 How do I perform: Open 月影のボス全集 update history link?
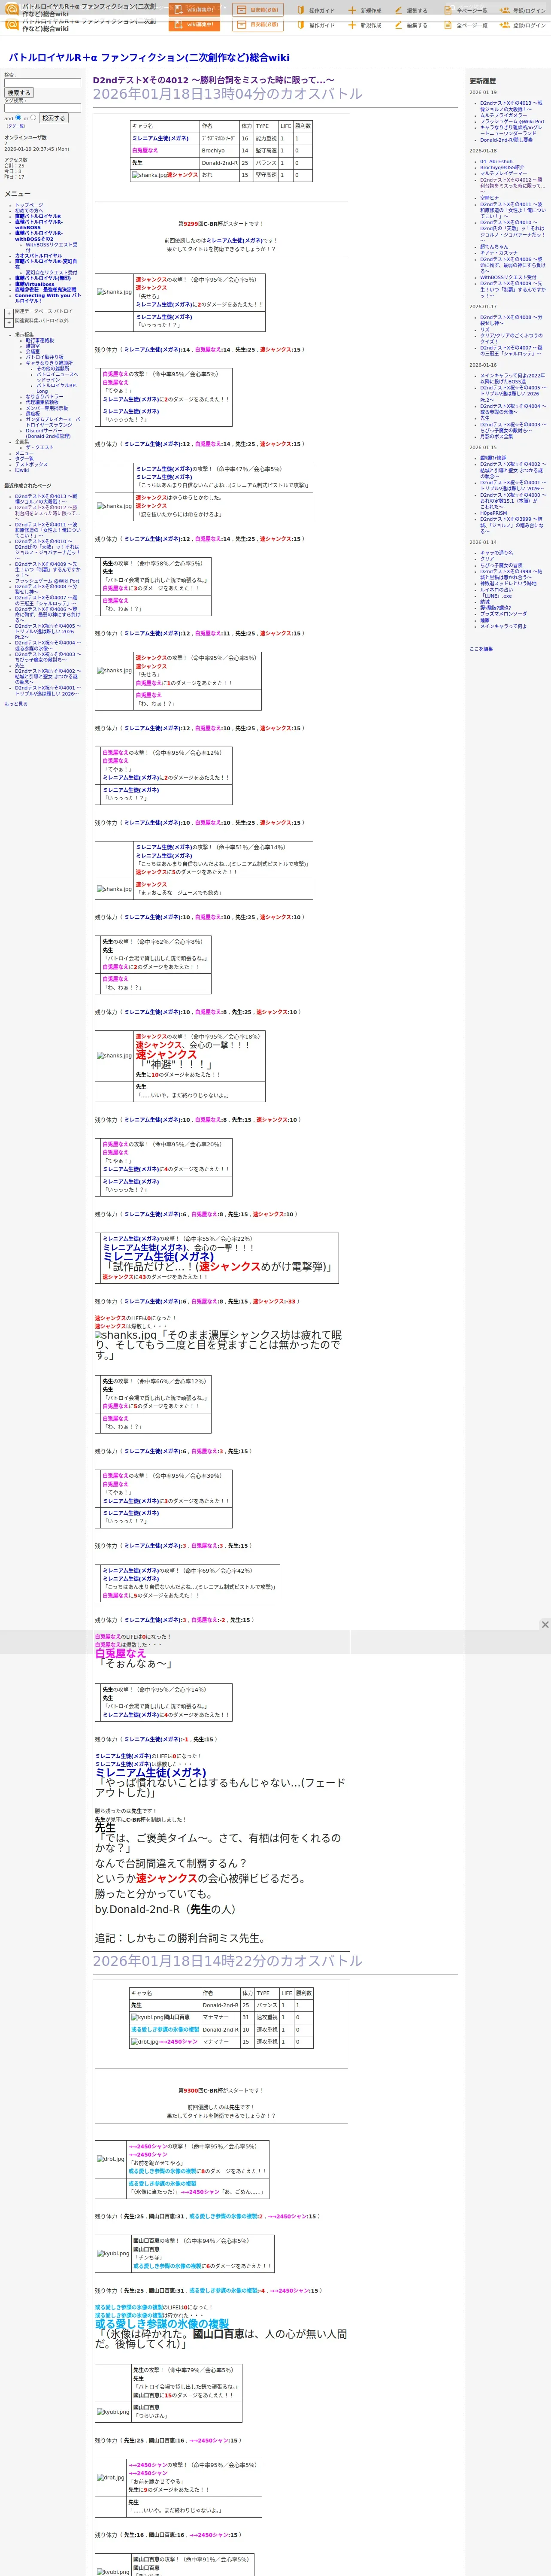[x=497, y=436]
